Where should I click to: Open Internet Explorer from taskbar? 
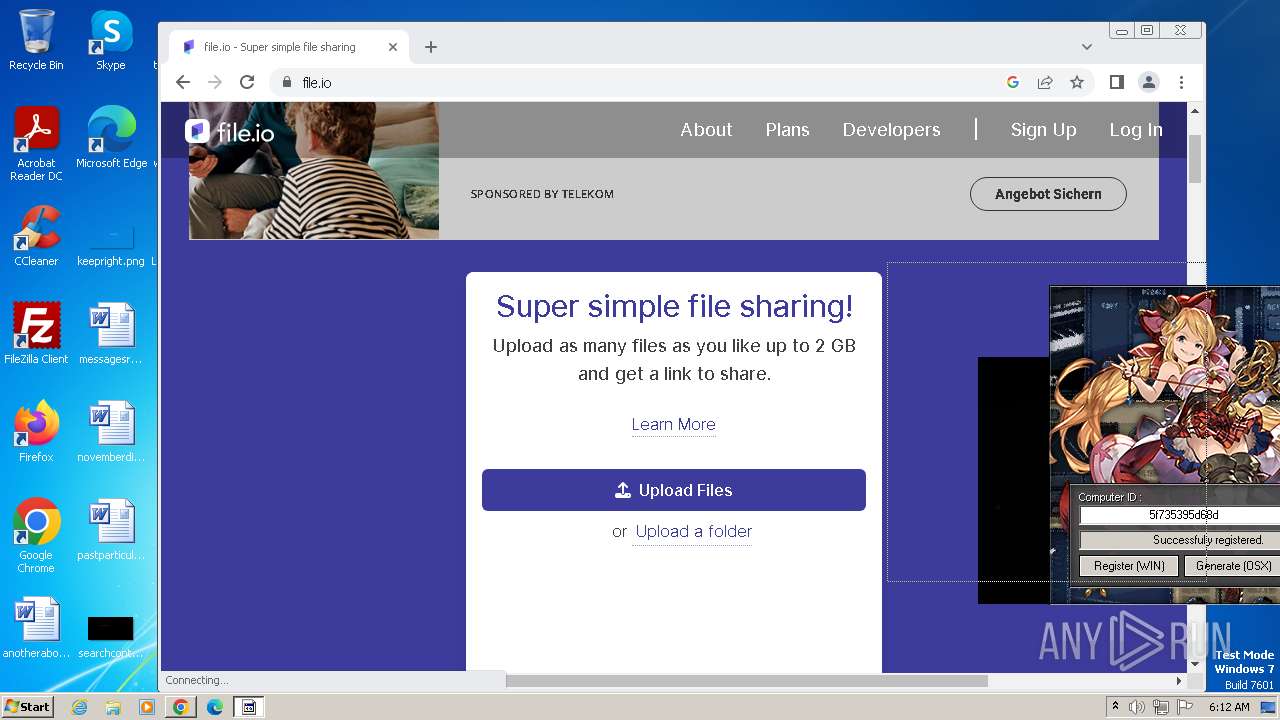(79, 707)
